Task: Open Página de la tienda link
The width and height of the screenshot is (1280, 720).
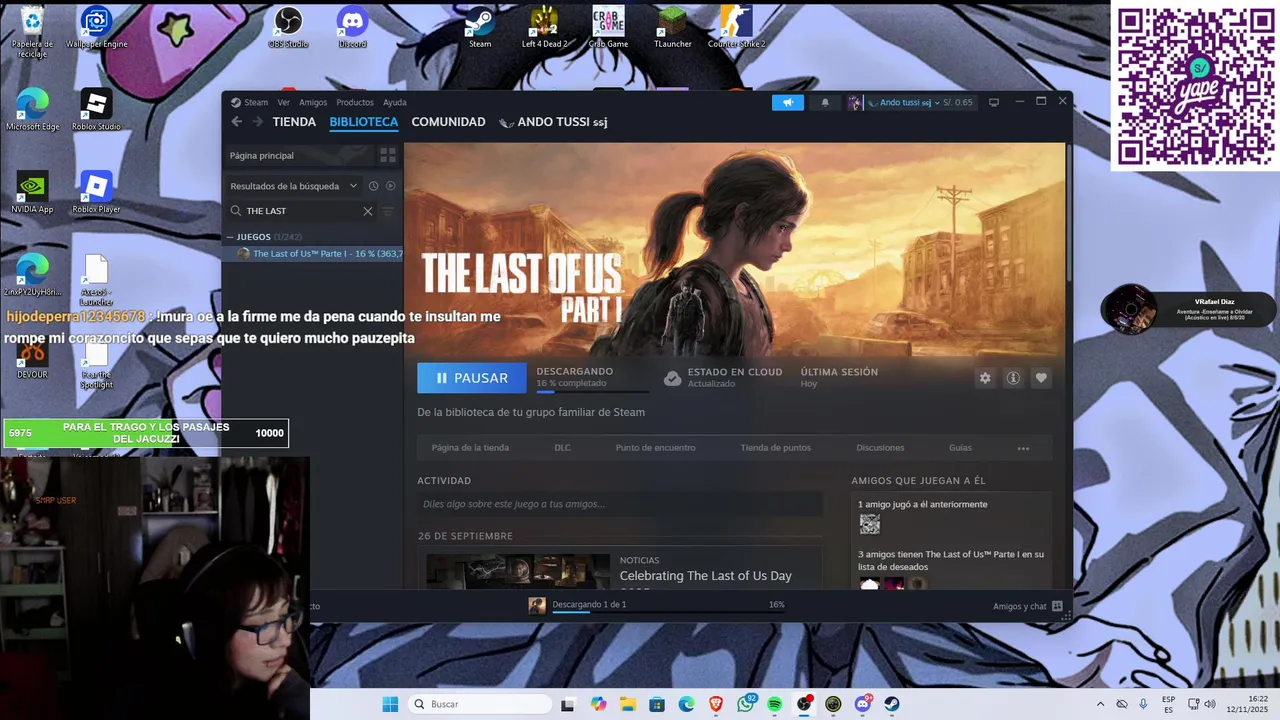Action: 470,448
